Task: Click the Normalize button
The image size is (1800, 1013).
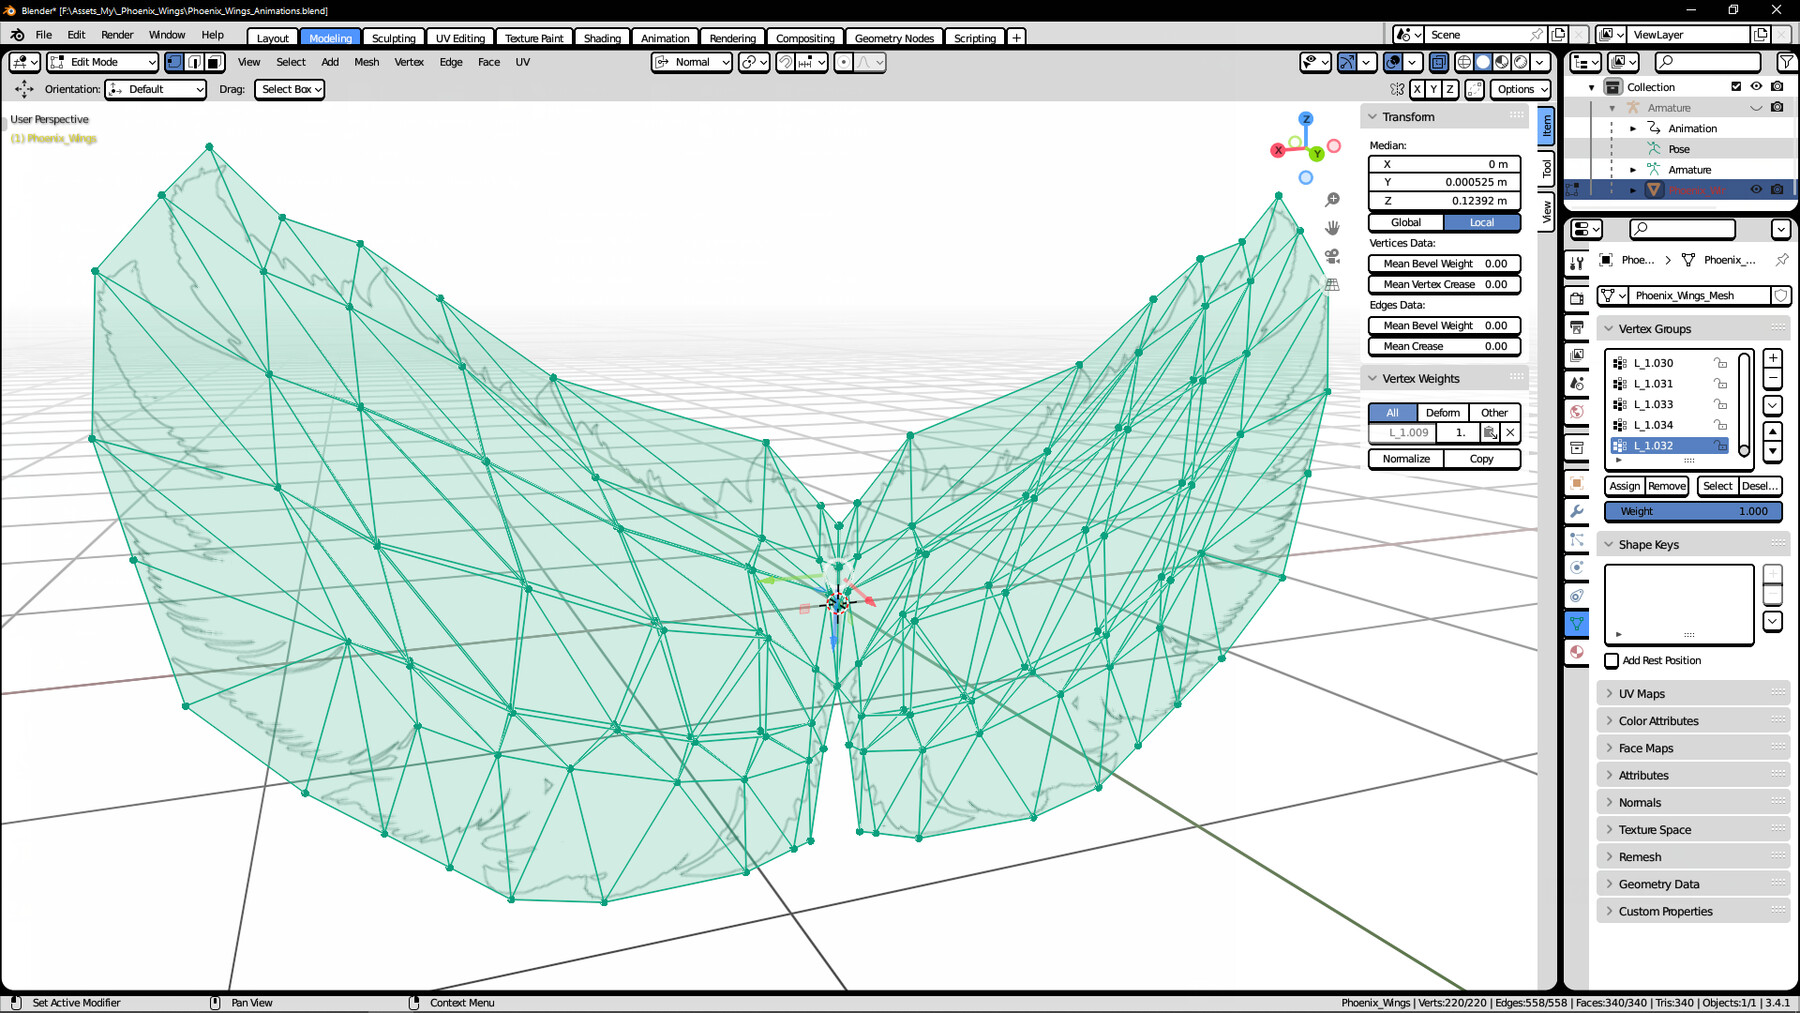Action: [1406, 459]
